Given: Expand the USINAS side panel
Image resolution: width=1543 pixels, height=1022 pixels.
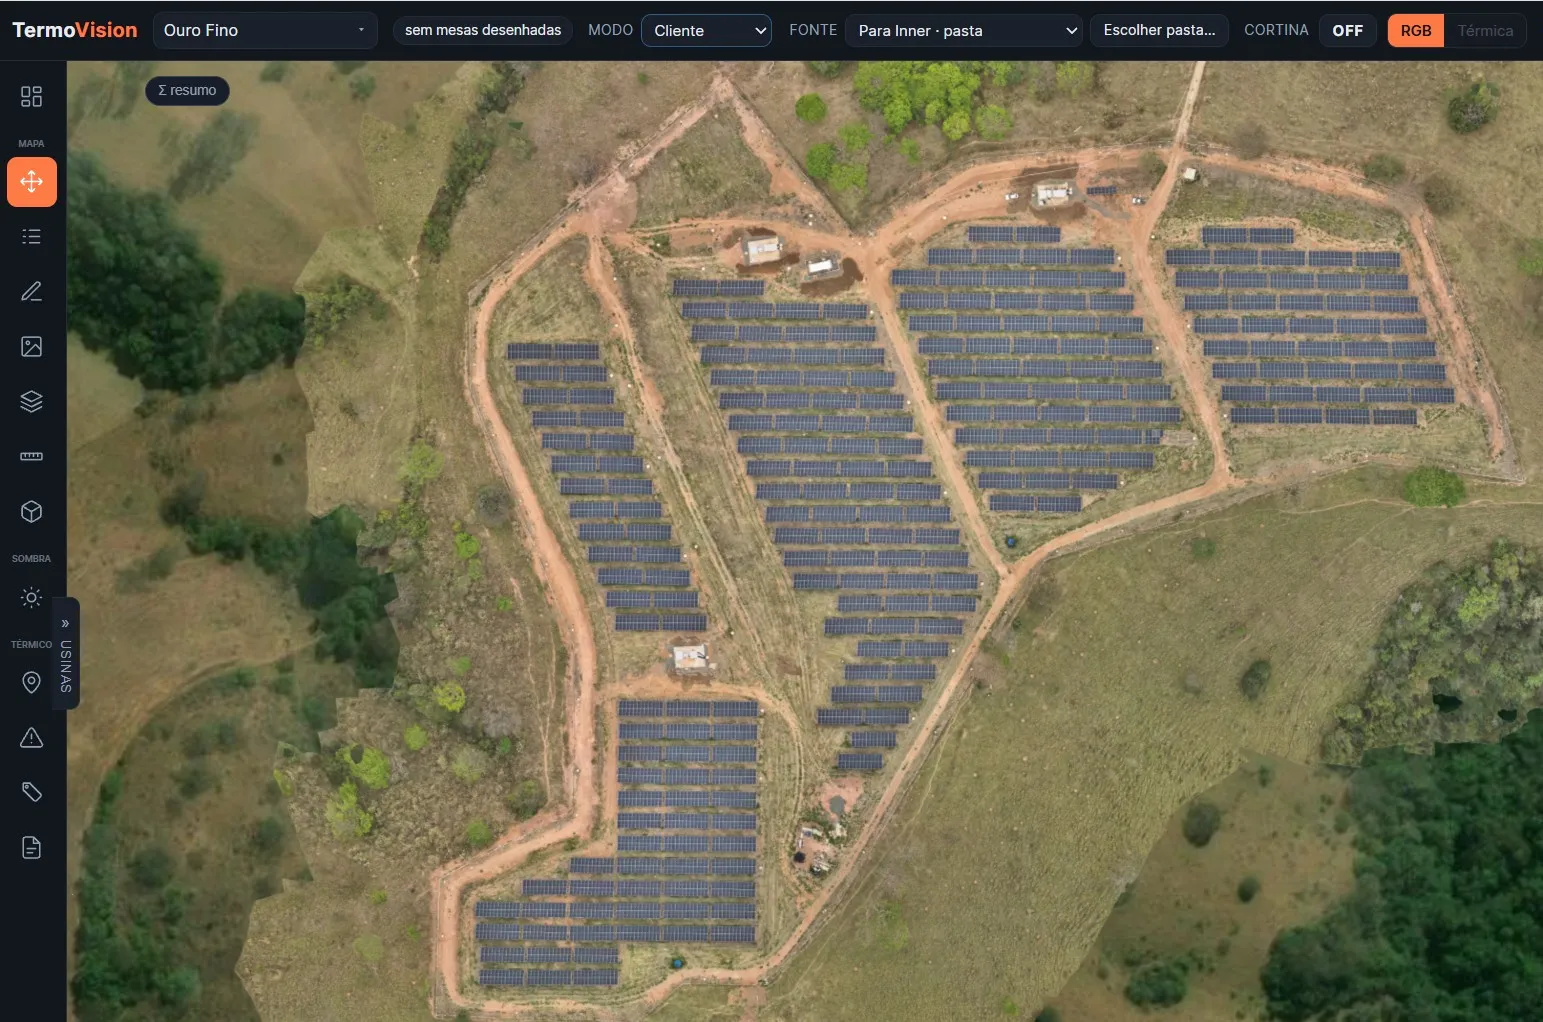Looking at the screenshot, I should click(66, 653).
